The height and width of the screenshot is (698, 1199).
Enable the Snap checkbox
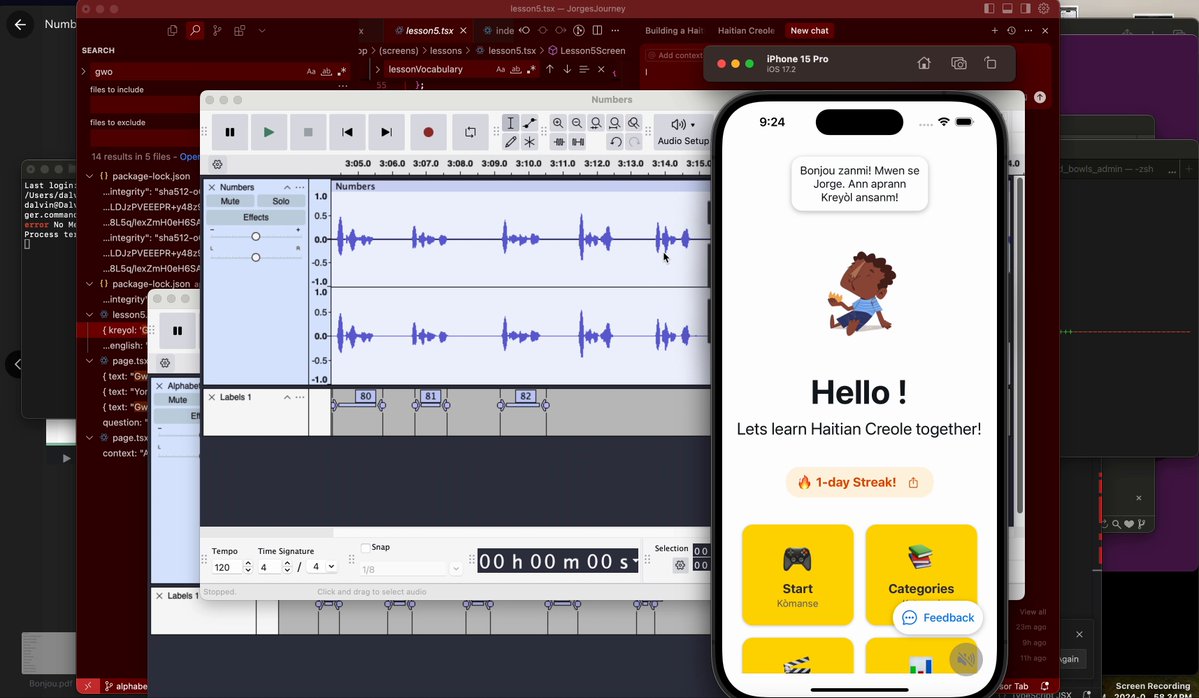[x=366, y=547]
